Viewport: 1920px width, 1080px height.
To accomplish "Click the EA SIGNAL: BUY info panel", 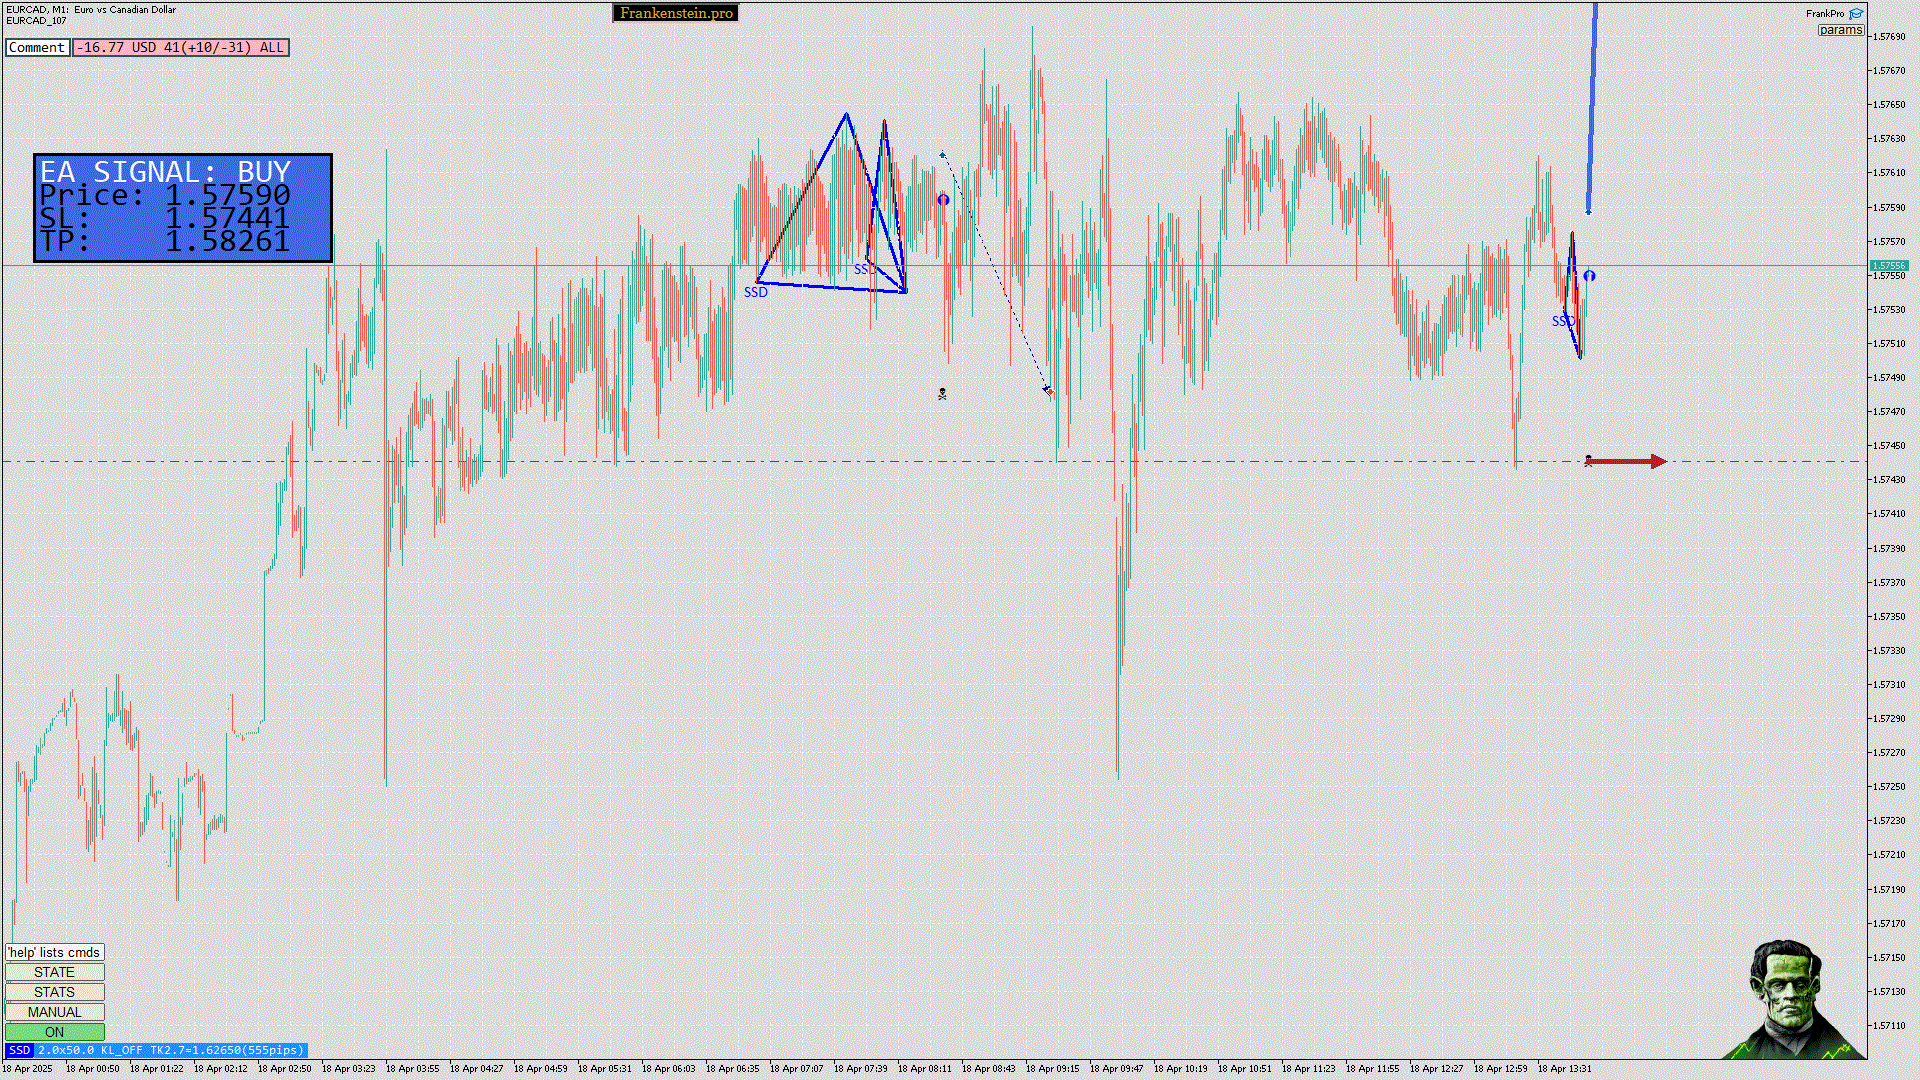I will click(x=183, y=208).
